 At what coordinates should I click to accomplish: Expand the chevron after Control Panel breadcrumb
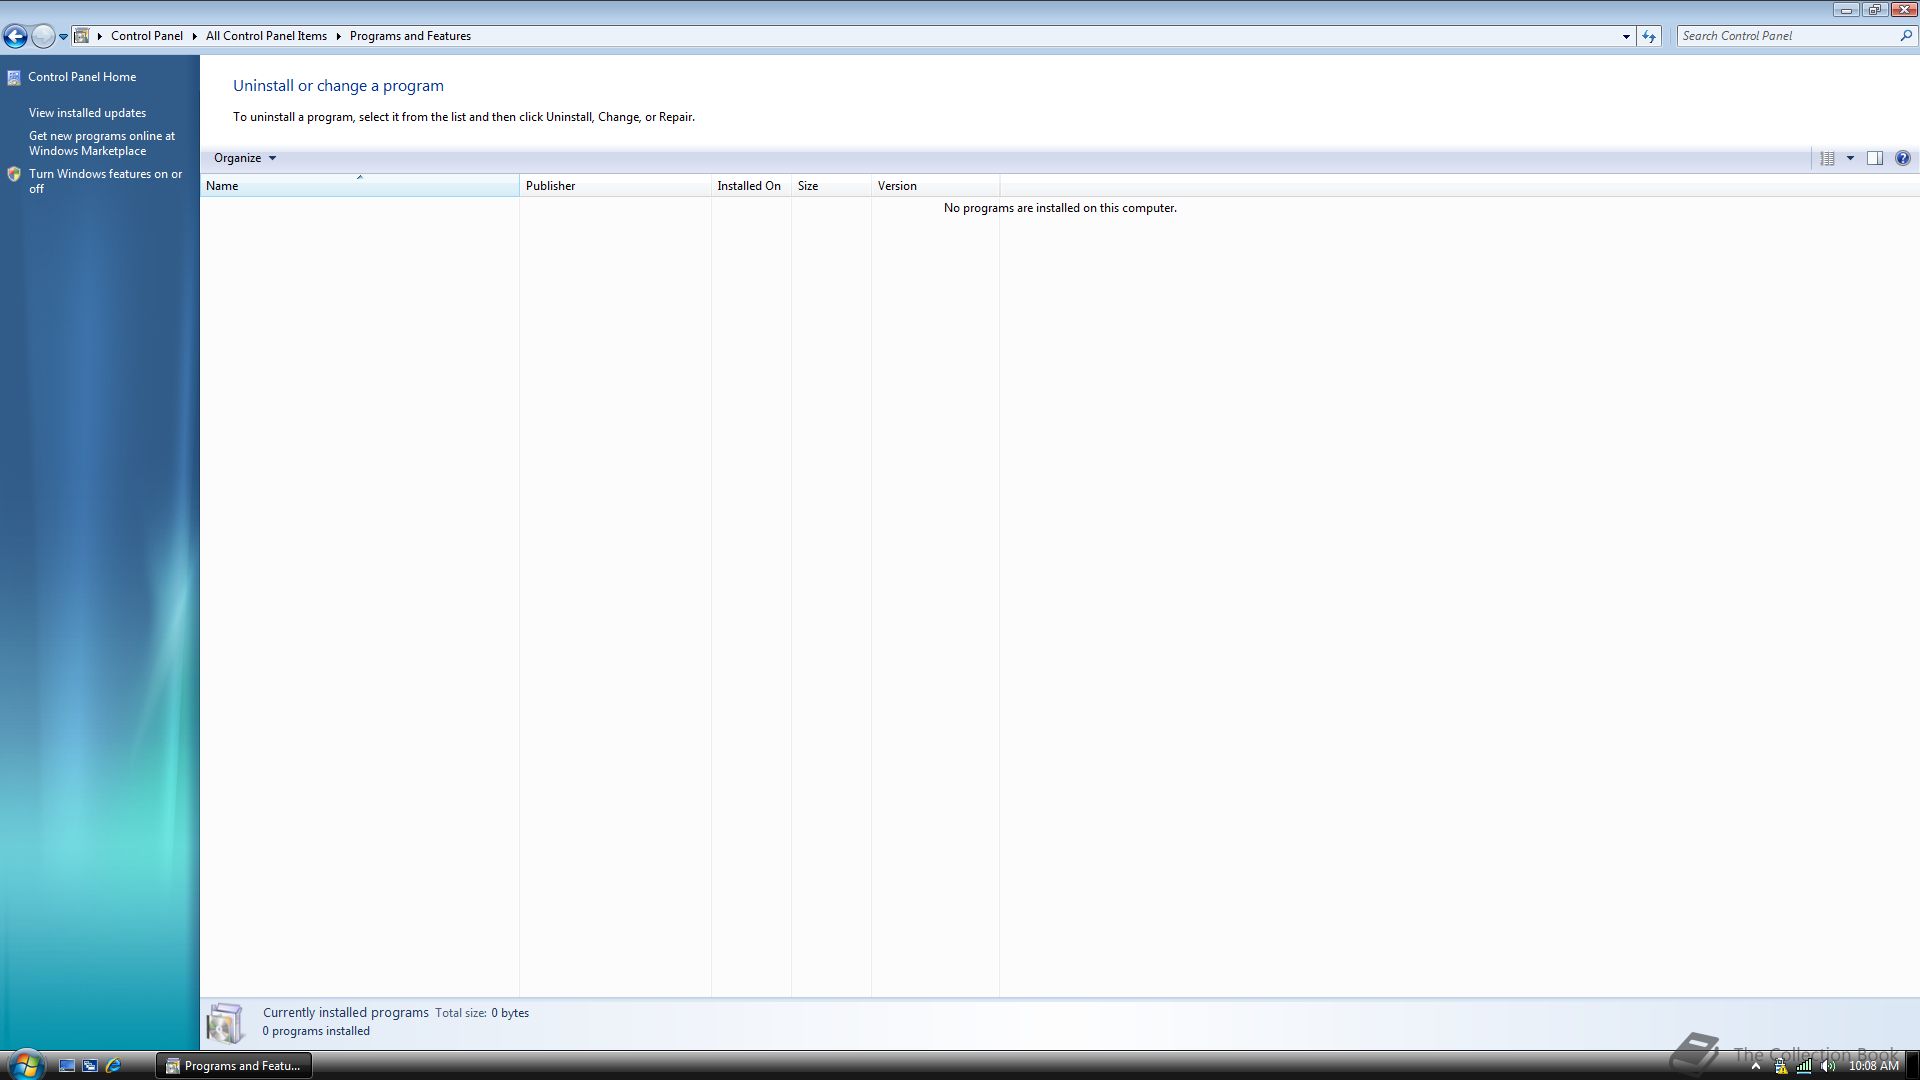pyautogui.click(x=195, y=36)
